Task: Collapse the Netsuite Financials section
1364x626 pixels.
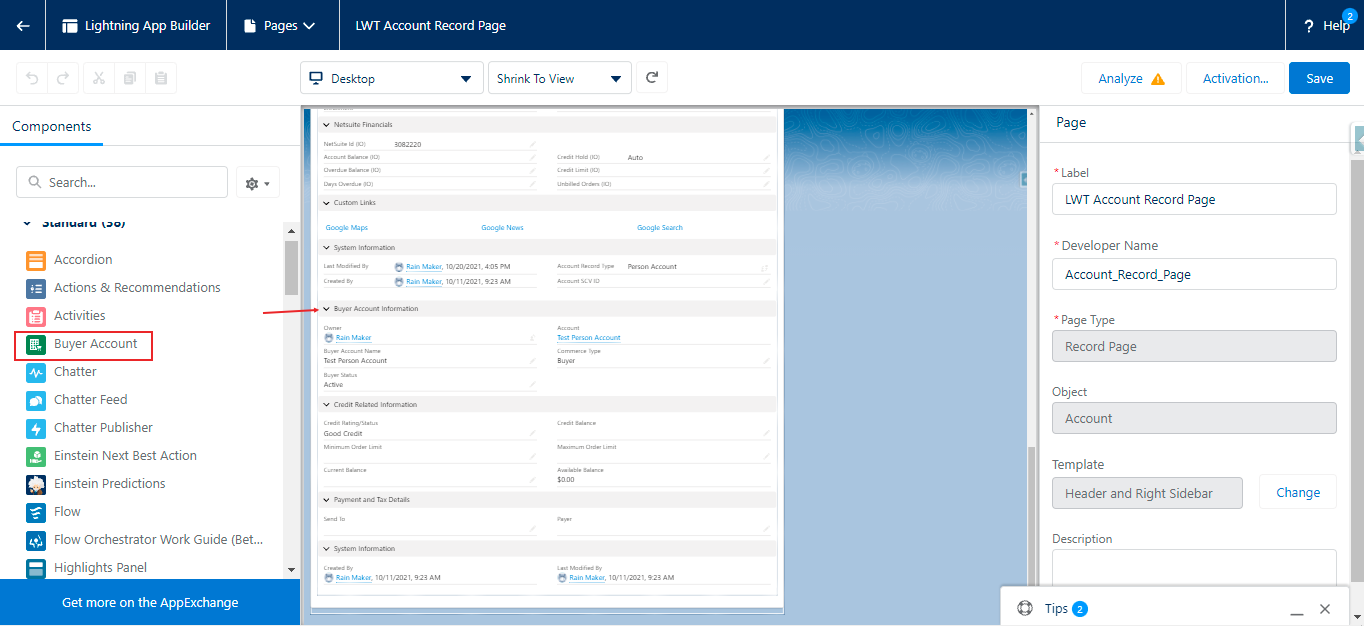Action: 325,125
